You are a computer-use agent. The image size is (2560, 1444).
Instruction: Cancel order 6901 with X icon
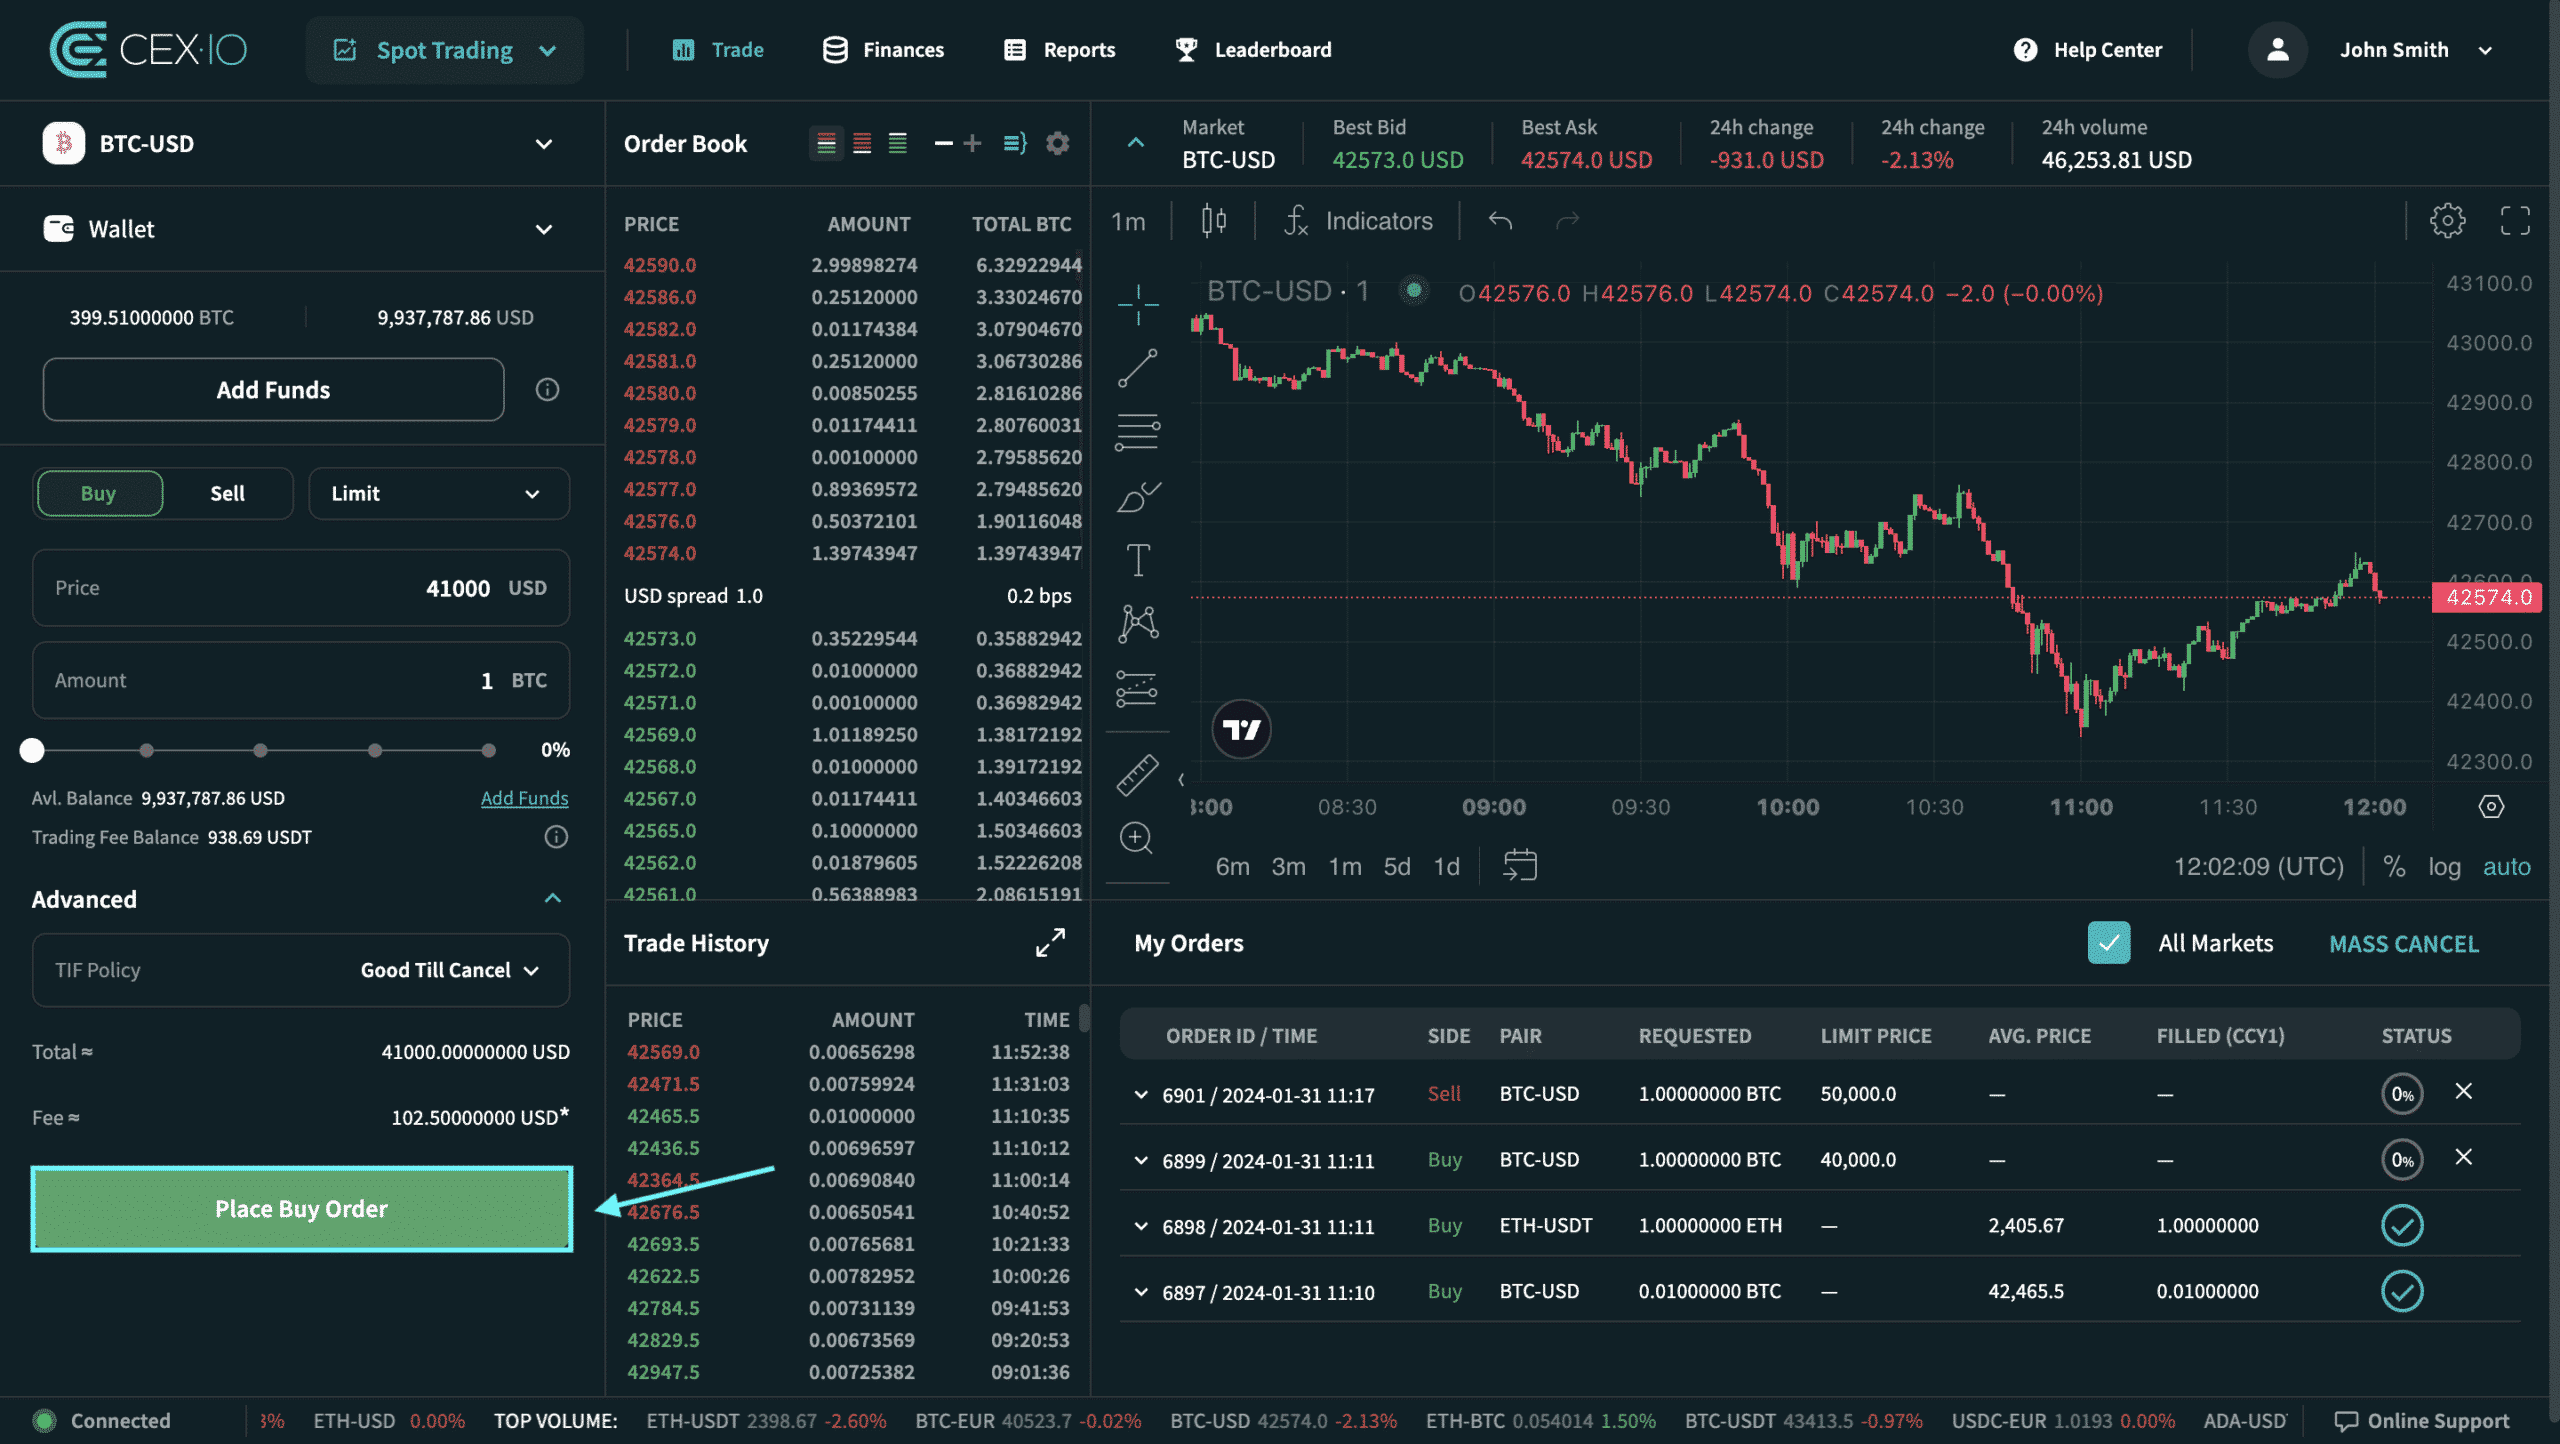(2464, 1091)
